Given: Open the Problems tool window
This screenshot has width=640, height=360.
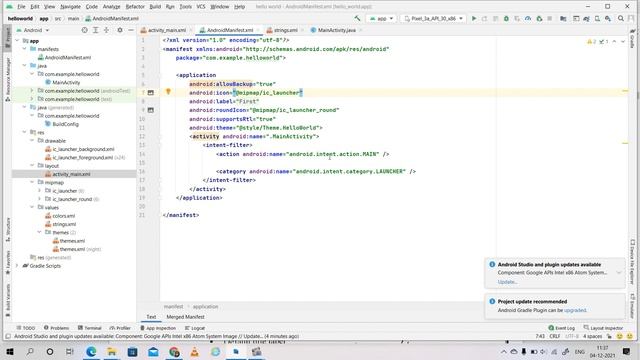Looking at the screenshot, I should point(57,328).
